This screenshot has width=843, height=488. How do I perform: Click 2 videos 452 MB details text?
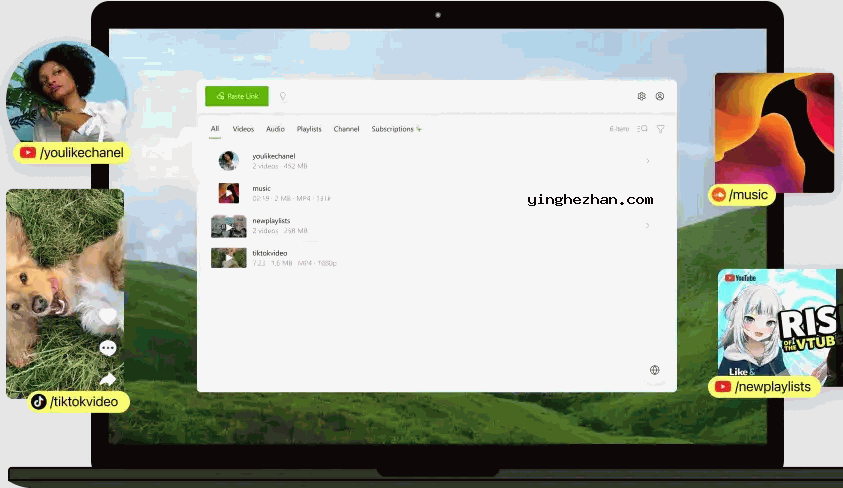[280, 167]
